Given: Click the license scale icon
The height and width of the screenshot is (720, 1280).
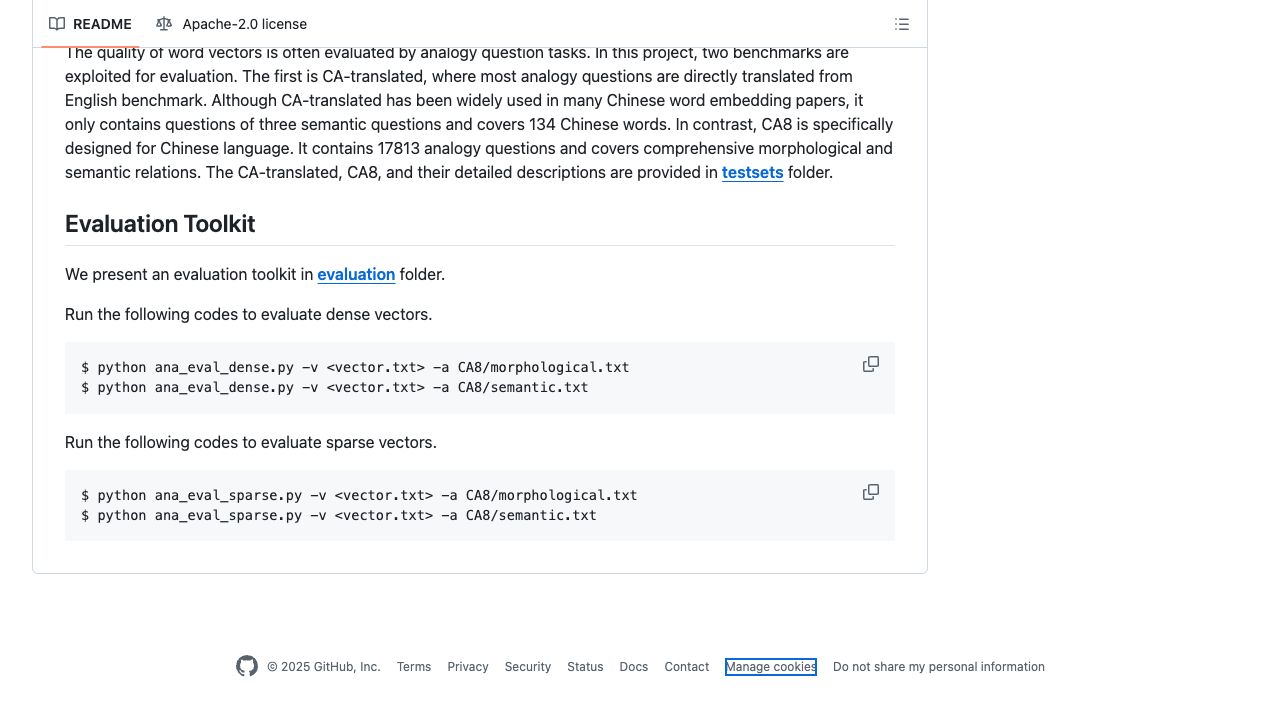Looking at the screenshot, I should 164,24.
